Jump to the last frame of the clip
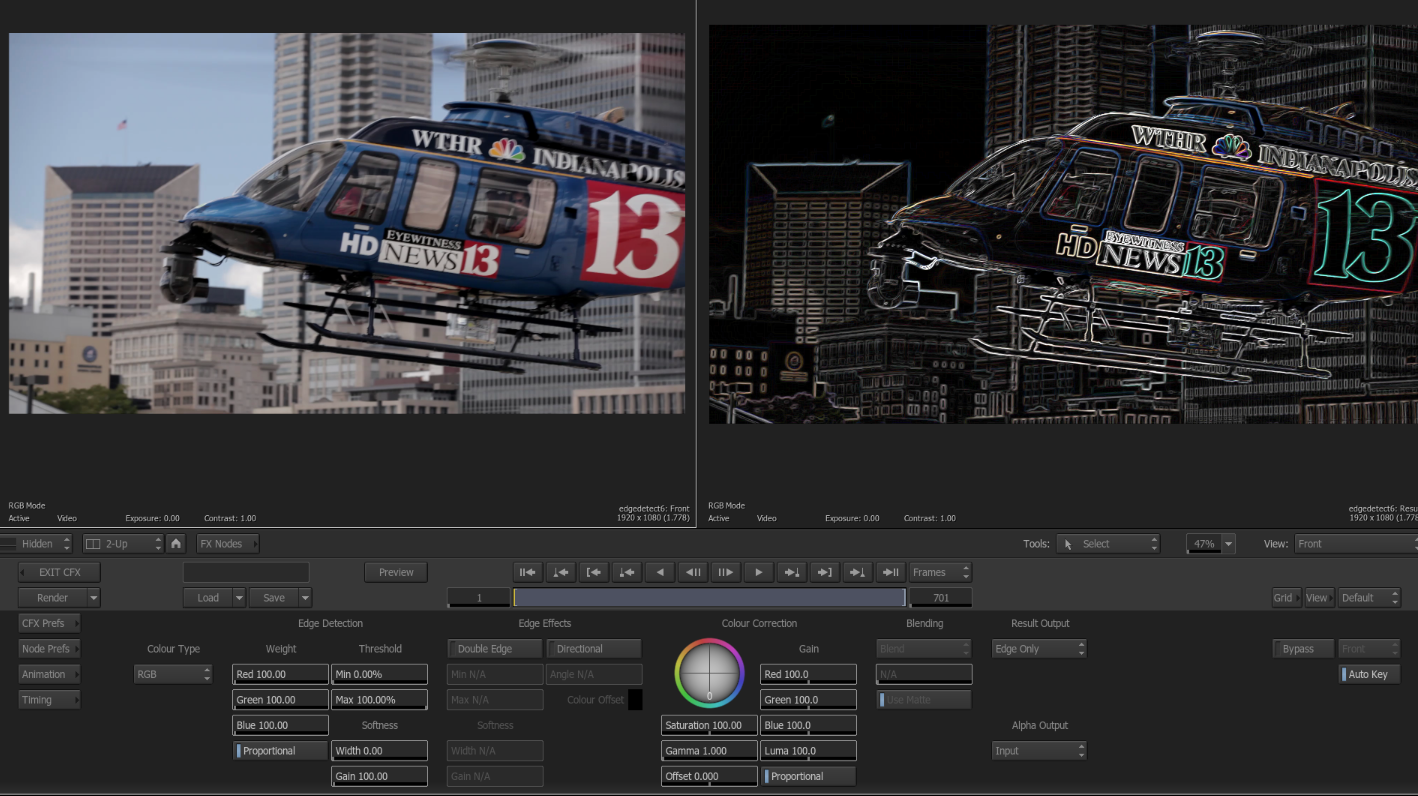Image resolution: width=1418 pixels, height=796 pixels. coord(890,572)
